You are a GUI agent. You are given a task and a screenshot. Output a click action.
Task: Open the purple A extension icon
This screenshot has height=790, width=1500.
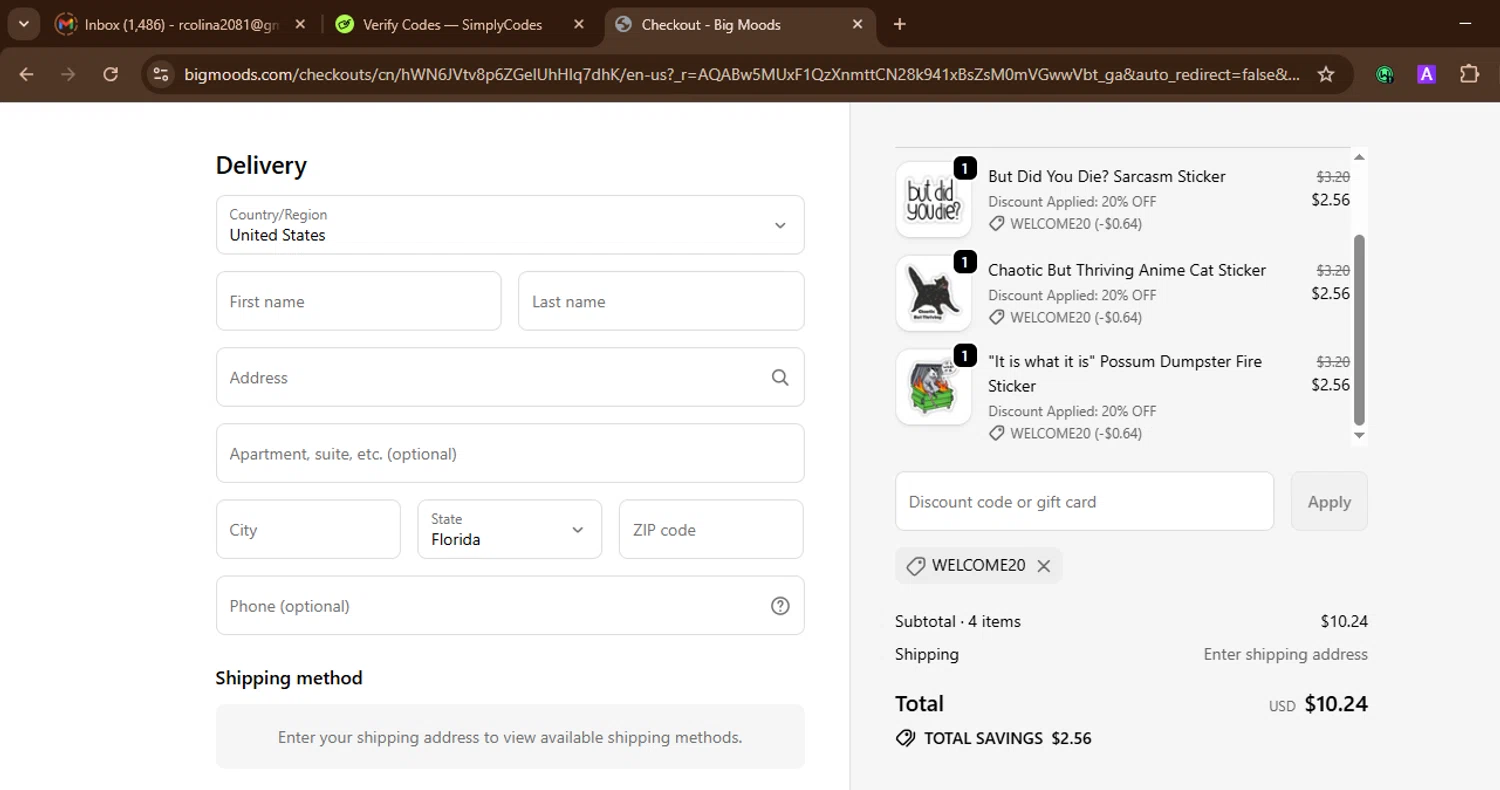point(1427,74)
